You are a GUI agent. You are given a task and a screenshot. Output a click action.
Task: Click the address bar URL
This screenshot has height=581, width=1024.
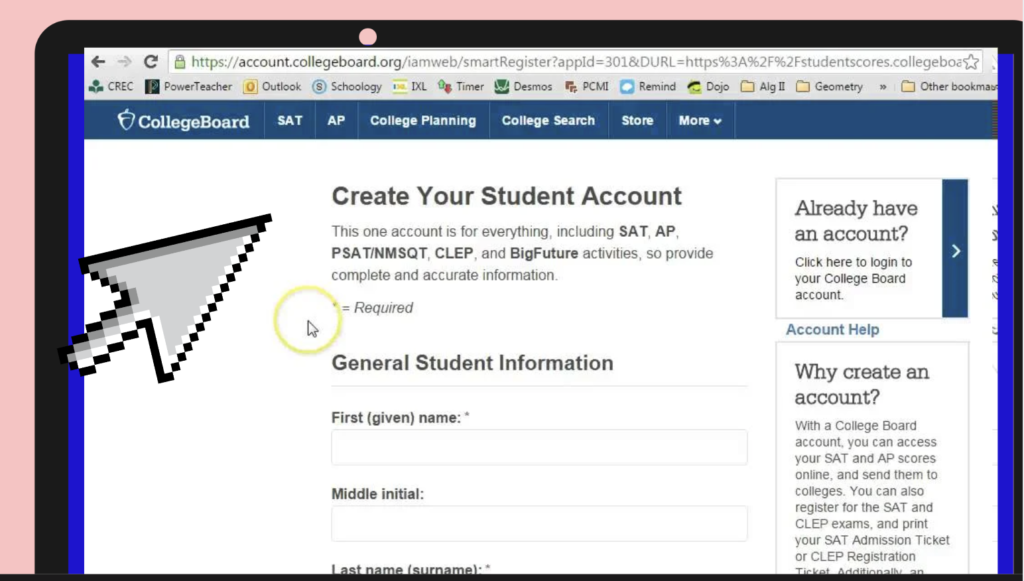575,62
